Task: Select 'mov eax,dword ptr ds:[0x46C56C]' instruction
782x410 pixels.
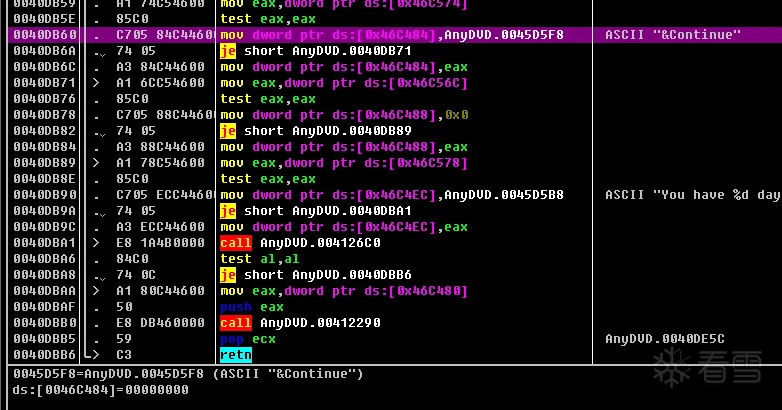Action: [x=344, y=83]
